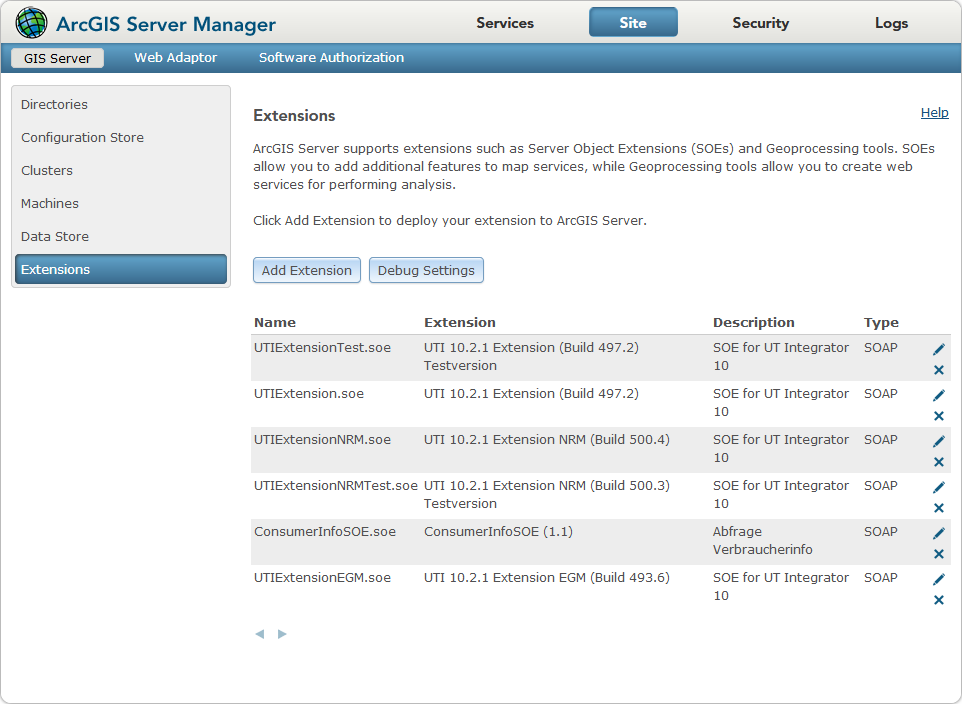
Task: Open the Services tab
Action: tap(505, 23)
